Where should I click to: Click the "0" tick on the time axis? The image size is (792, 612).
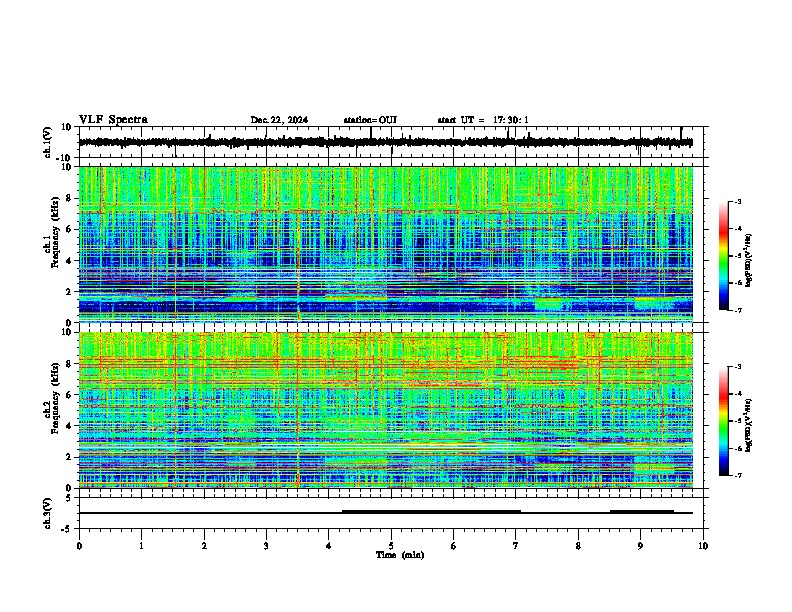tap(79, 546)
